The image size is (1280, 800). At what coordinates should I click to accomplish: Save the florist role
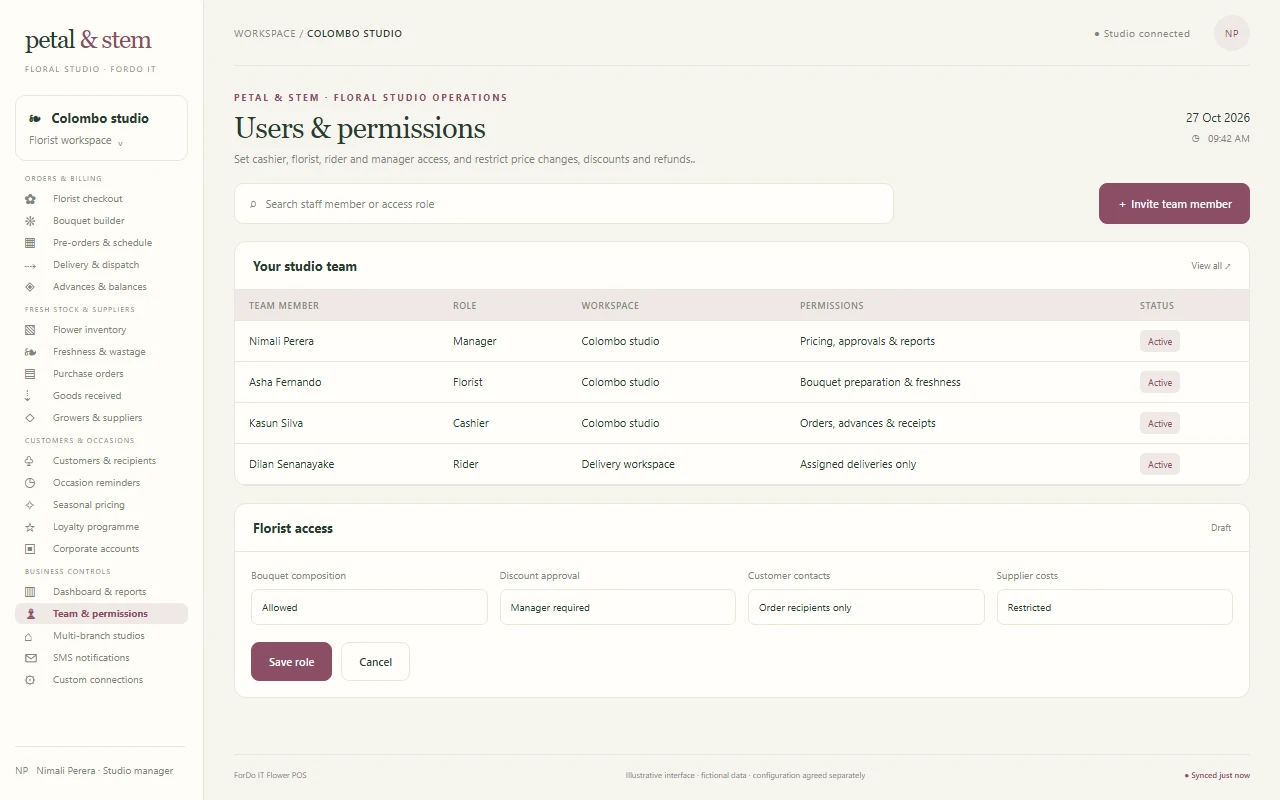pyautogui.click(x=291, y=662)
